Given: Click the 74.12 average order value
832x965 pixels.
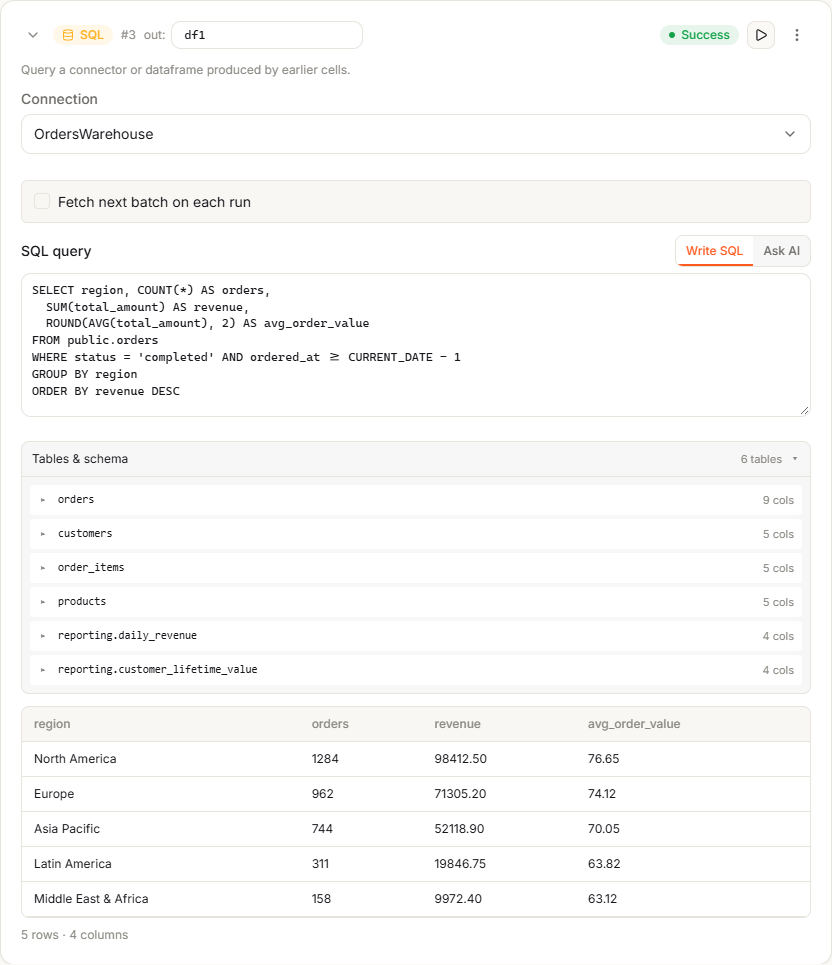Looking at the screenshot, I should pyautogui.click(x=602, y=794).
